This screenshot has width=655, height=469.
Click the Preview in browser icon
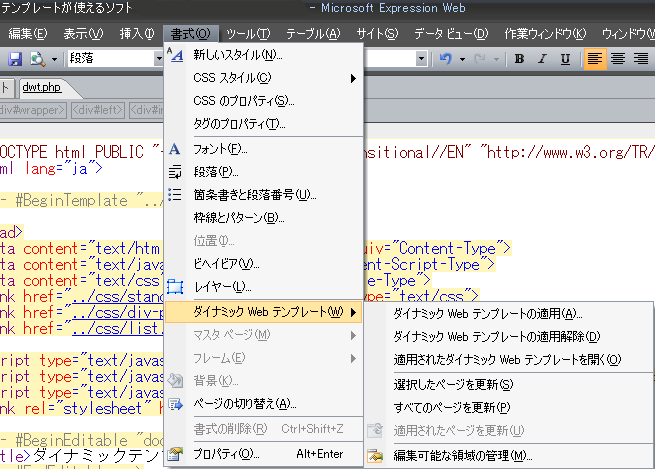(38, 59)
